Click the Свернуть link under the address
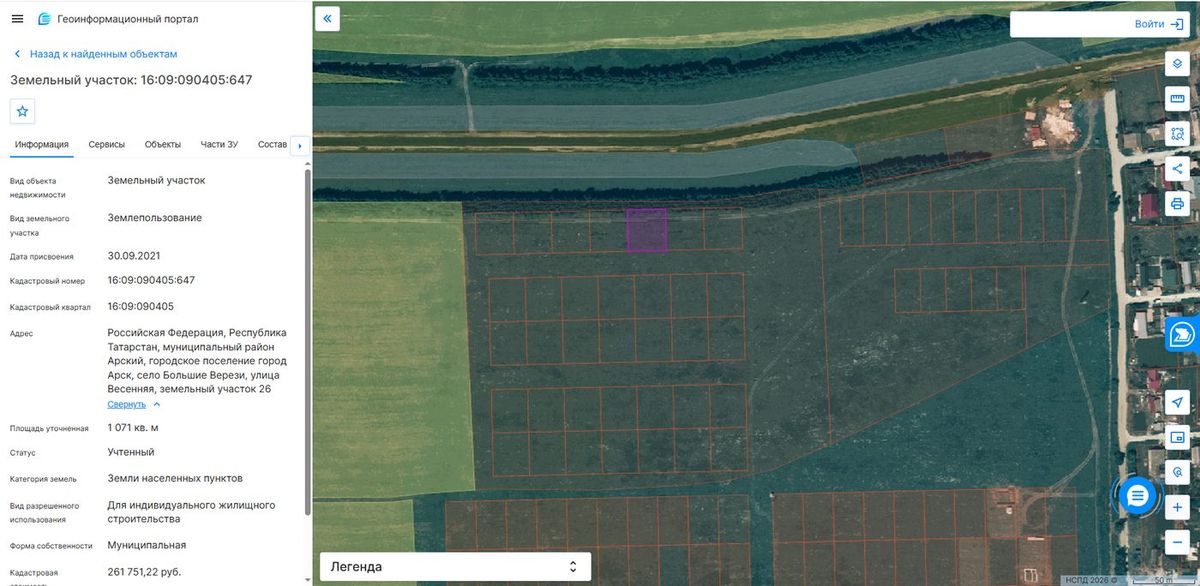 click(x=127, y=405)
